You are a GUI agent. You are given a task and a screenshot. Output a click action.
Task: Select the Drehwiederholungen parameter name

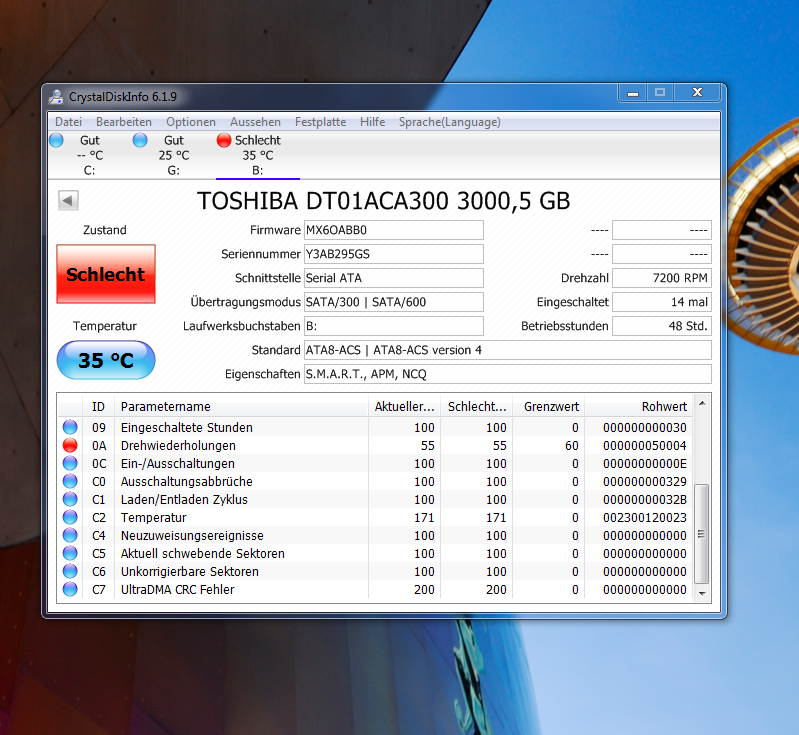coord(178,445)
